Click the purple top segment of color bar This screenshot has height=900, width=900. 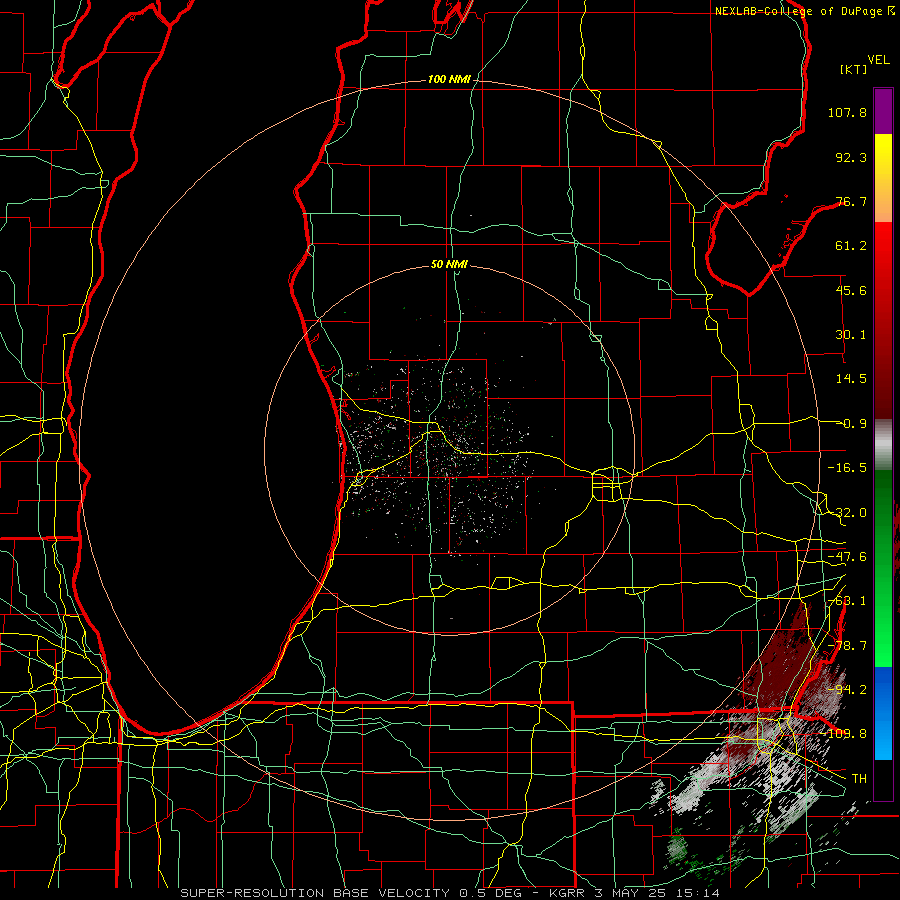(x=883, y=112)
